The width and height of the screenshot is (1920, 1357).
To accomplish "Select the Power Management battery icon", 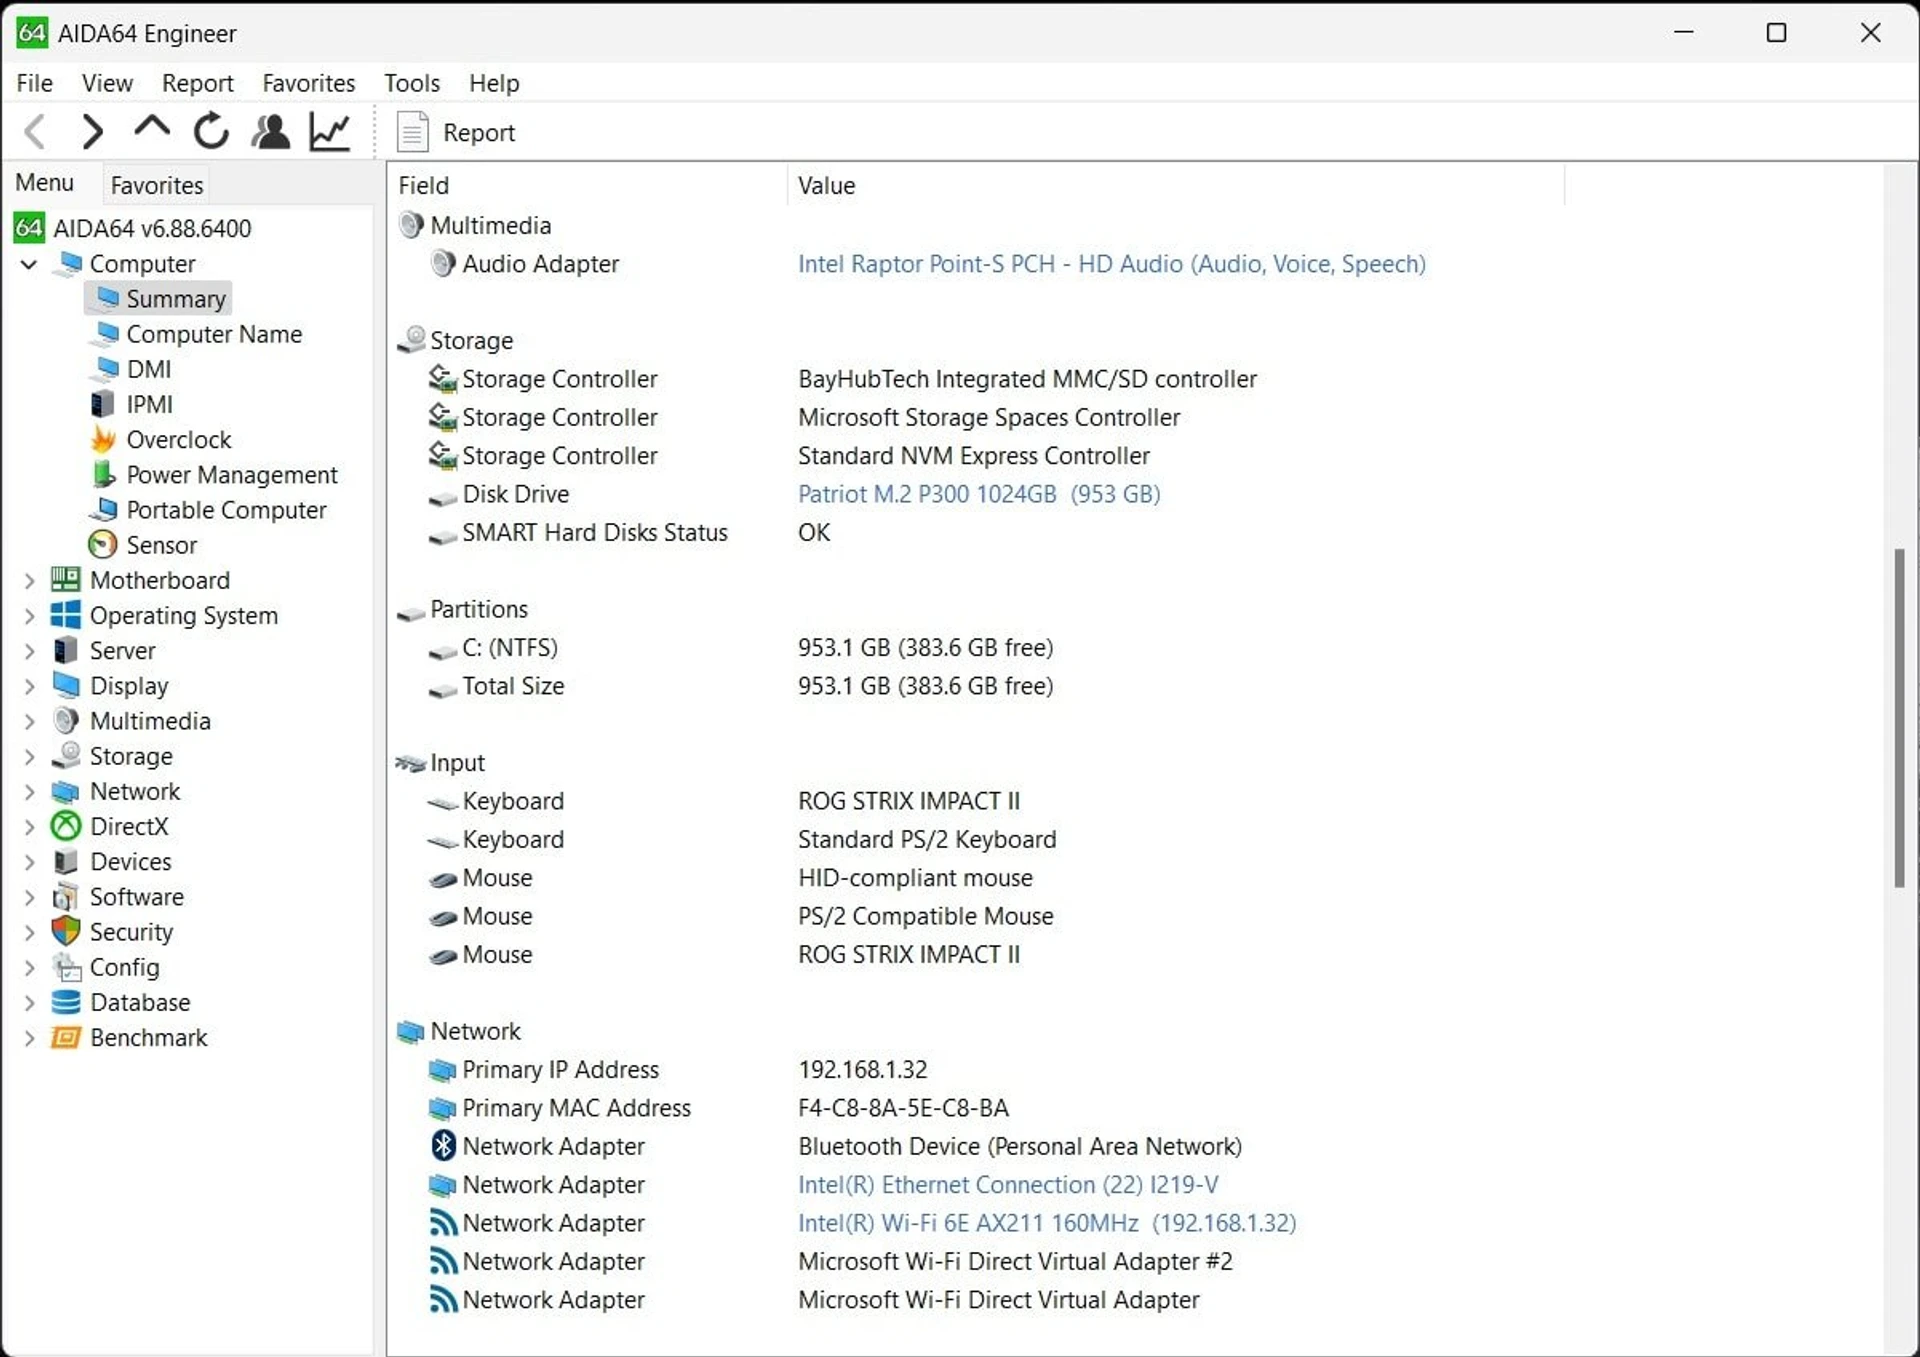I will (103, 474).
